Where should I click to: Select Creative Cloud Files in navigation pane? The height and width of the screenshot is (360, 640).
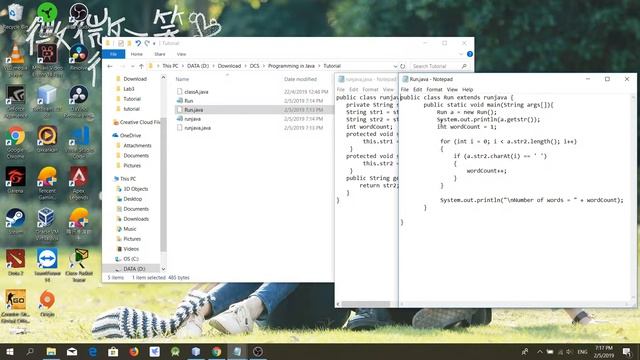[x=136, y=122]
